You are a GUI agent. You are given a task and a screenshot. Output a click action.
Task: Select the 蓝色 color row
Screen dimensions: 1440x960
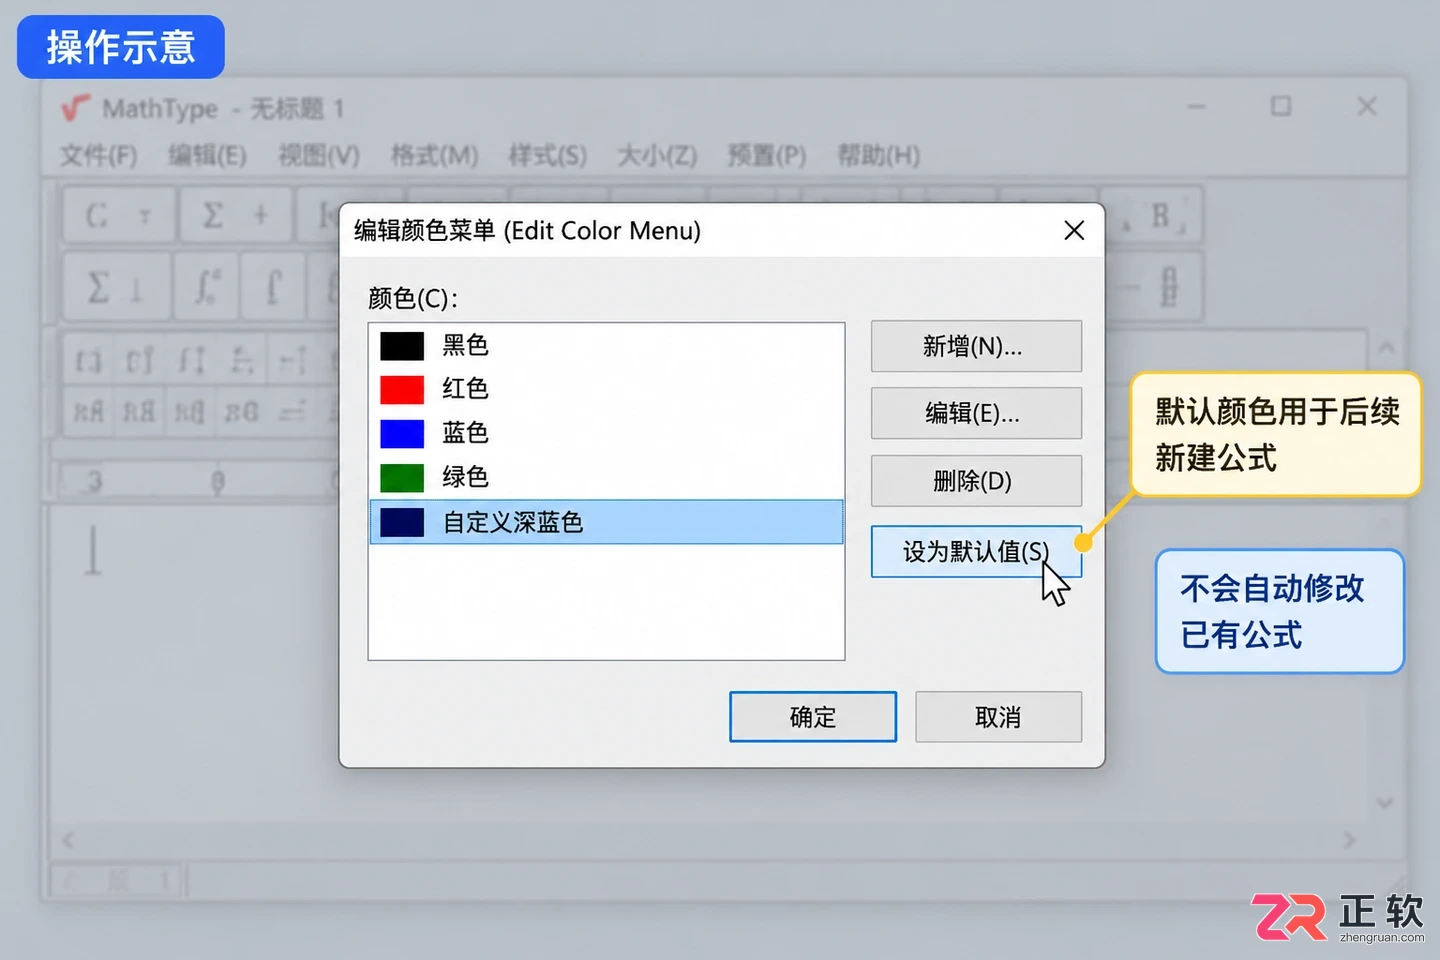(x=606, y=433)
